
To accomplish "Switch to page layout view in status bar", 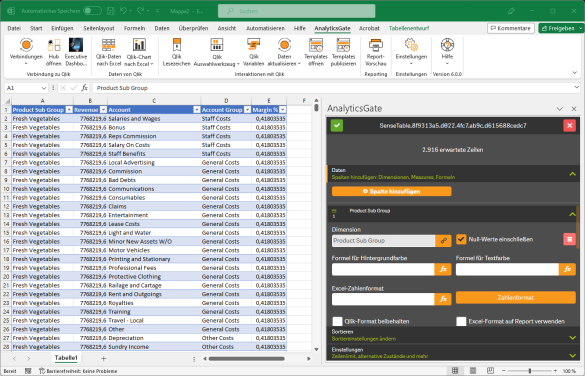I will point(473,370).
